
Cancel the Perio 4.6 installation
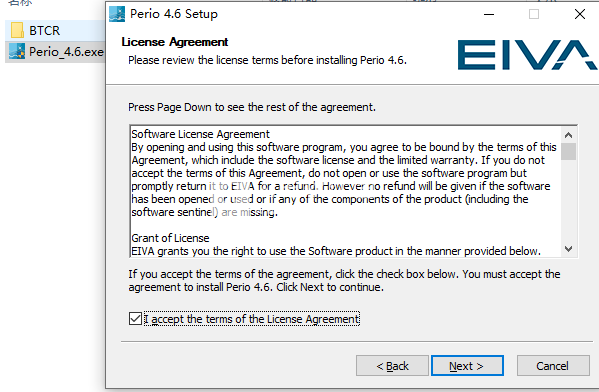[553, 366]
